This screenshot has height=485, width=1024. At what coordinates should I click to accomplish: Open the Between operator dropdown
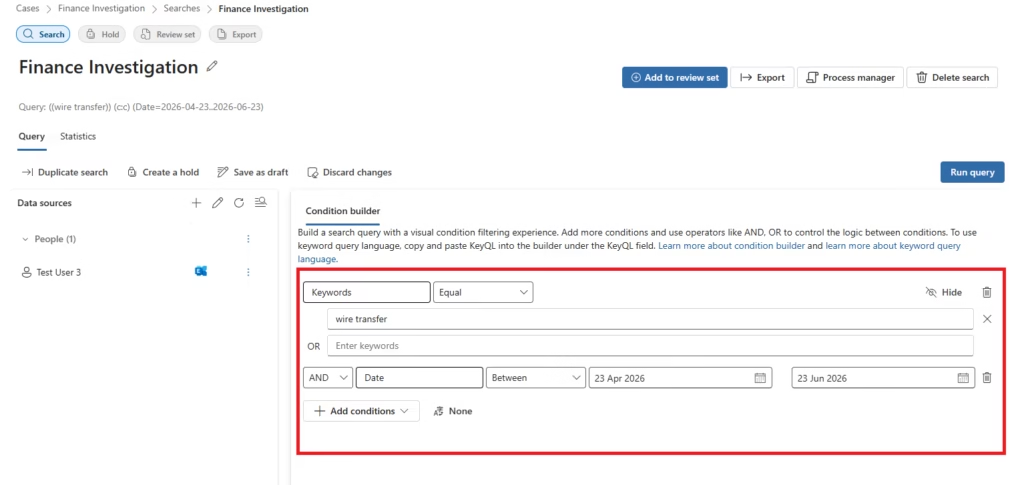click(x=536, y=378)
